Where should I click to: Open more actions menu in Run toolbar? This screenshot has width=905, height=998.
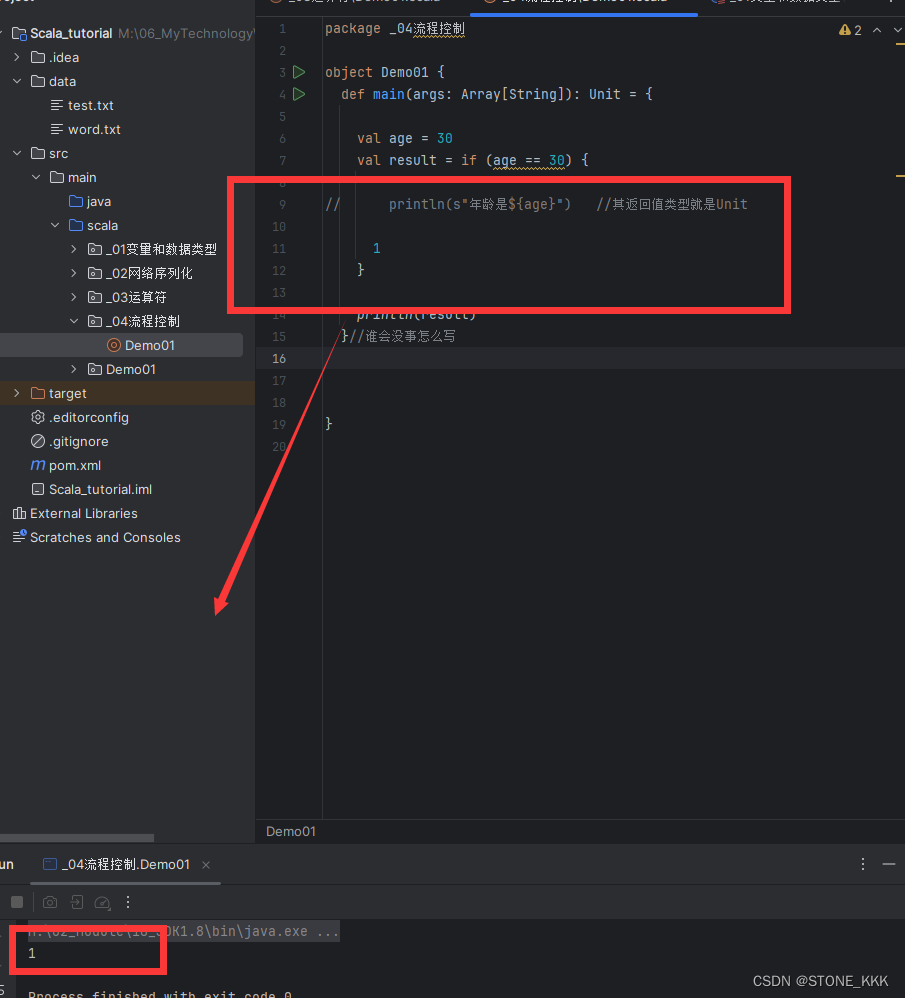click(x=128, y=902)
